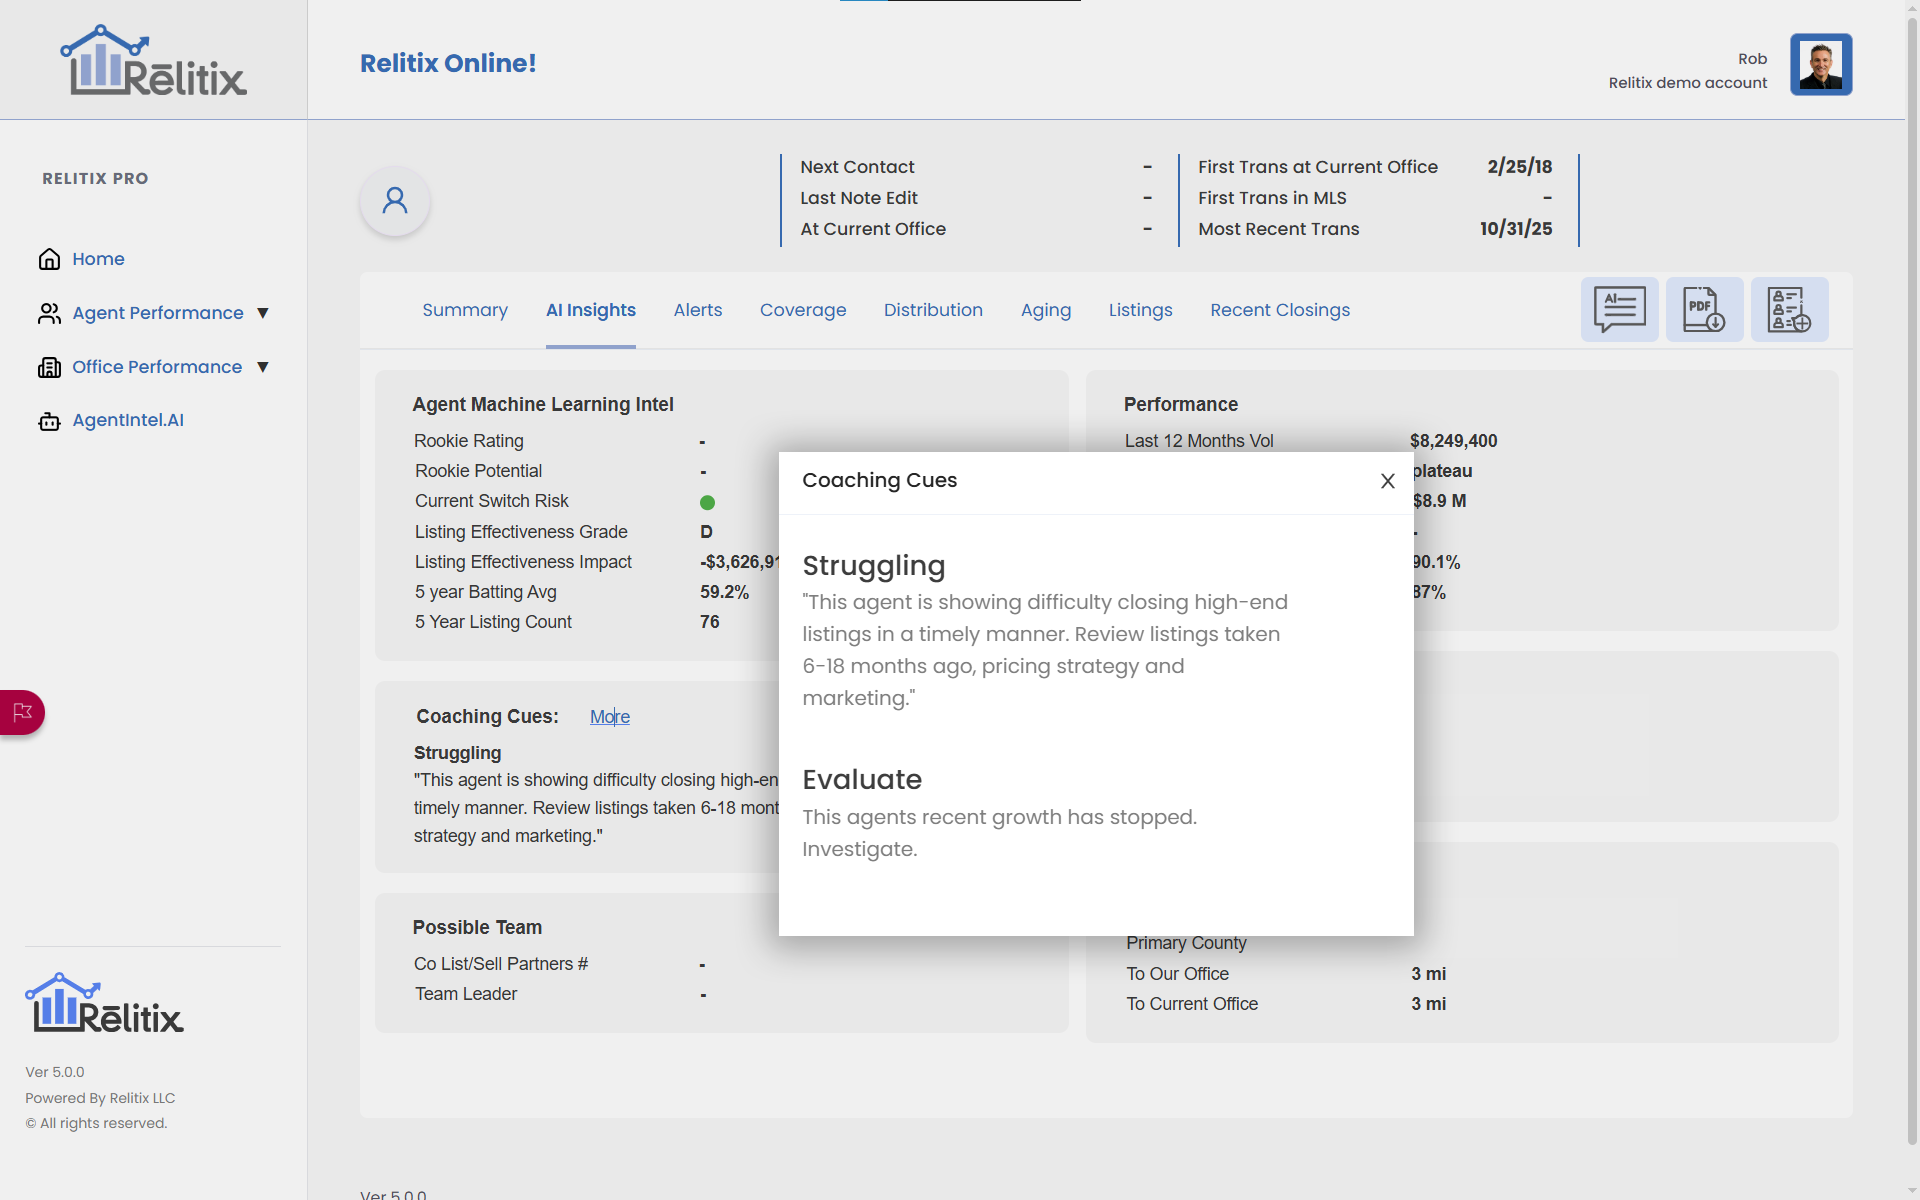Image resolution: width=1920 pixels, height=1200 pixels.
Task: Click the green Current Switch Risk indicator
Action: (x=707, y=502)
